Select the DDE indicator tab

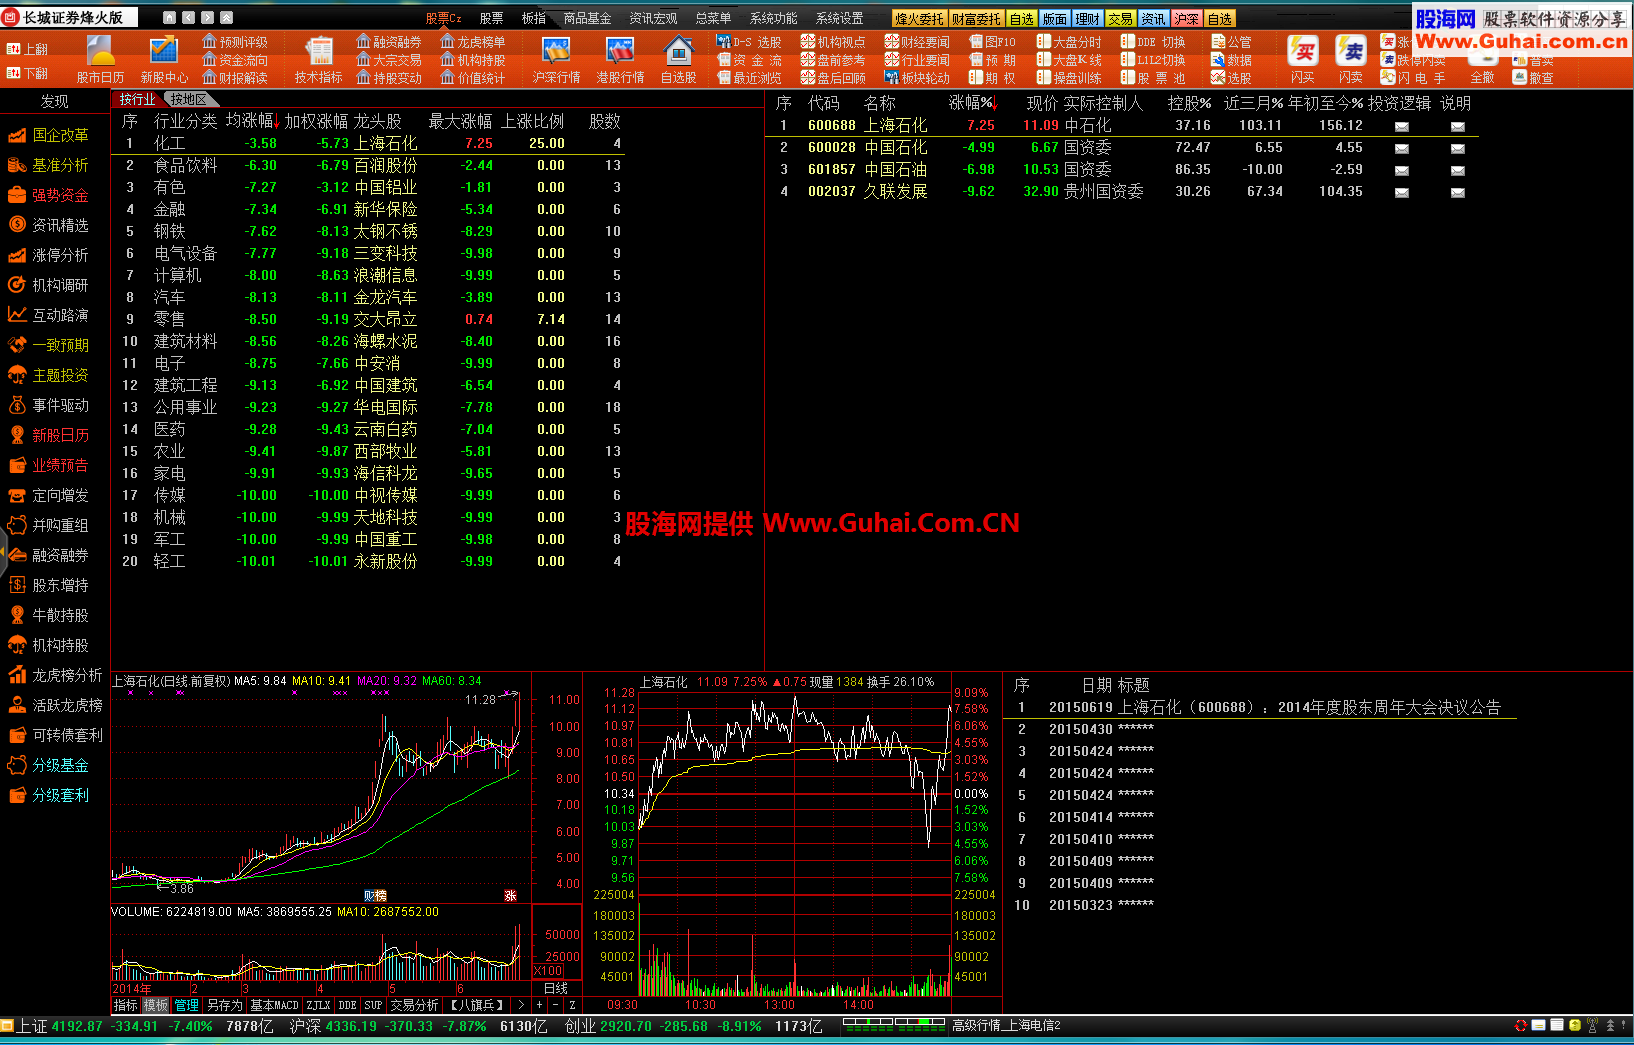pyautogui.click(x=347, y=1005)
